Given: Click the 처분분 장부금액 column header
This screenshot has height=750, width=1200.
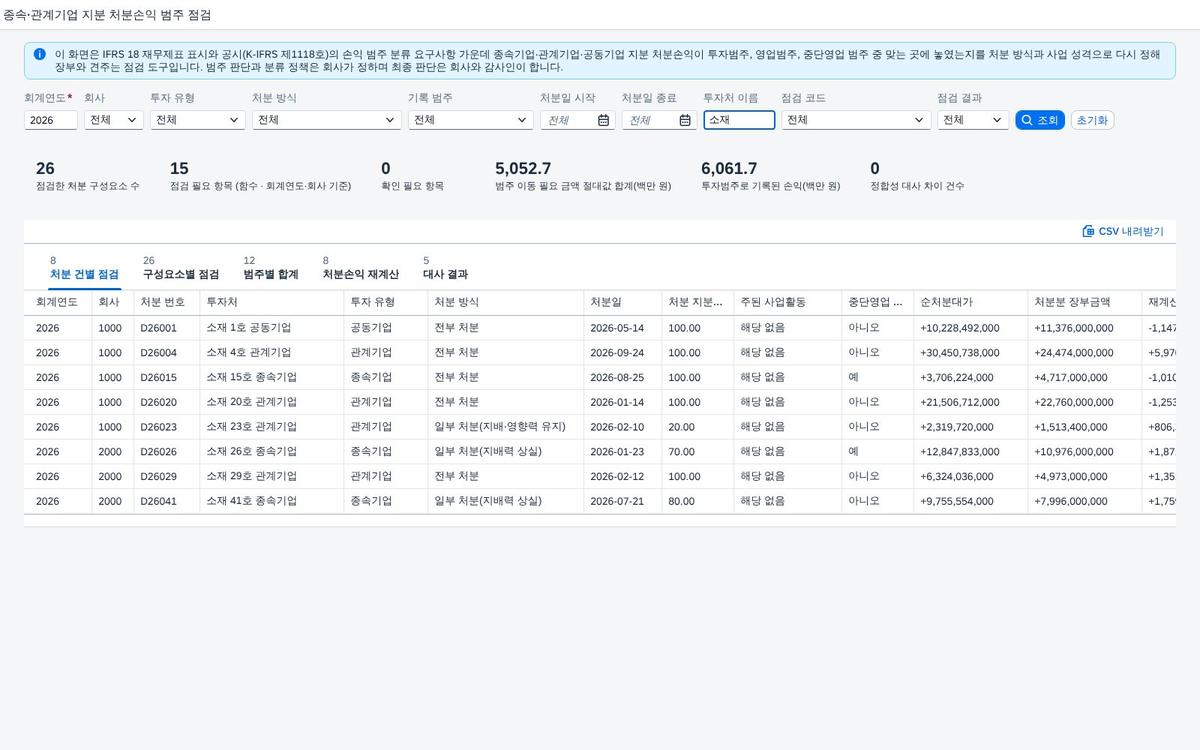Looking at the screenshot, I should (x=1085, y=302).
